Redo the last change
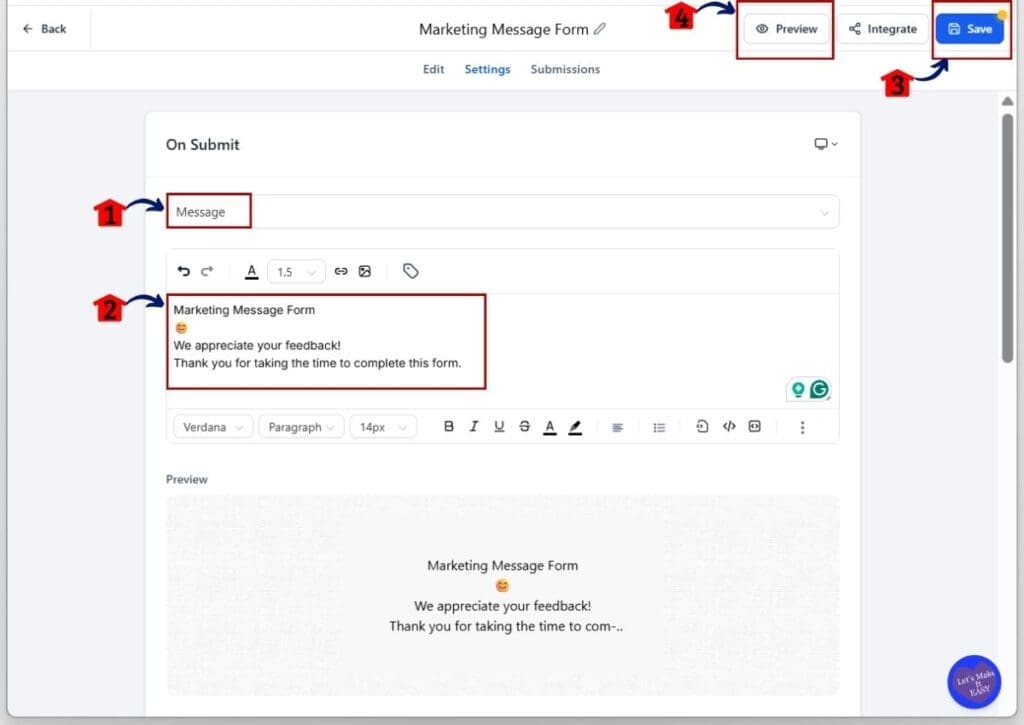Viewport: 1024px width, 725px height. (208, 271)
